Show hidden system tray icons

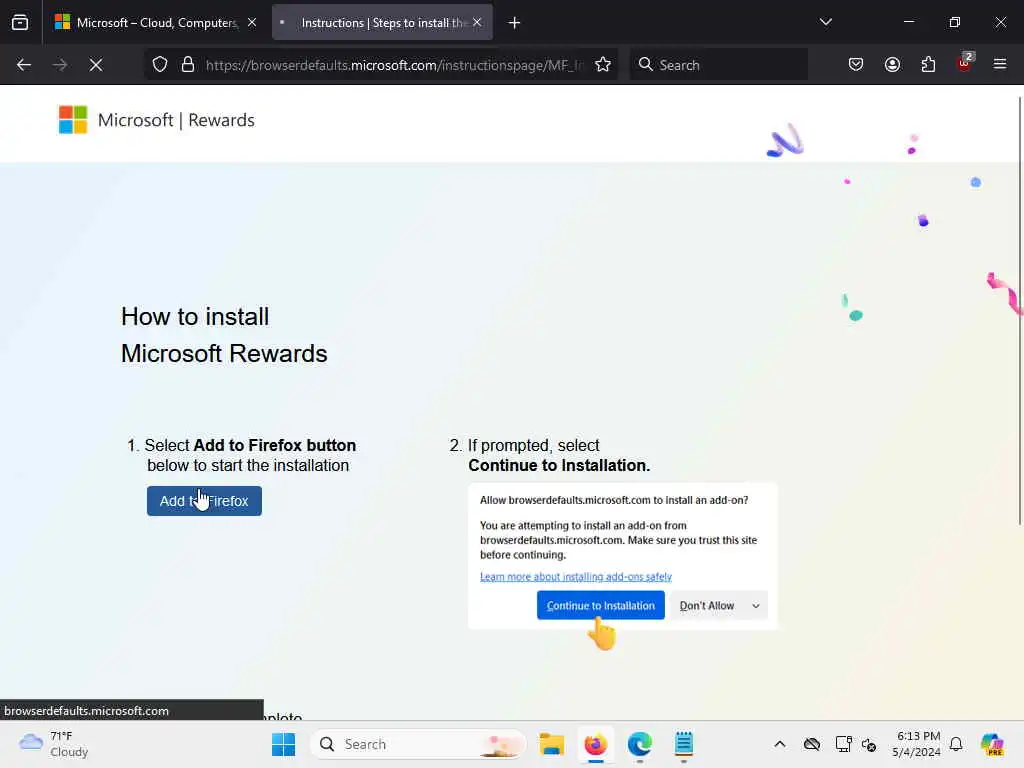point(780,744)
